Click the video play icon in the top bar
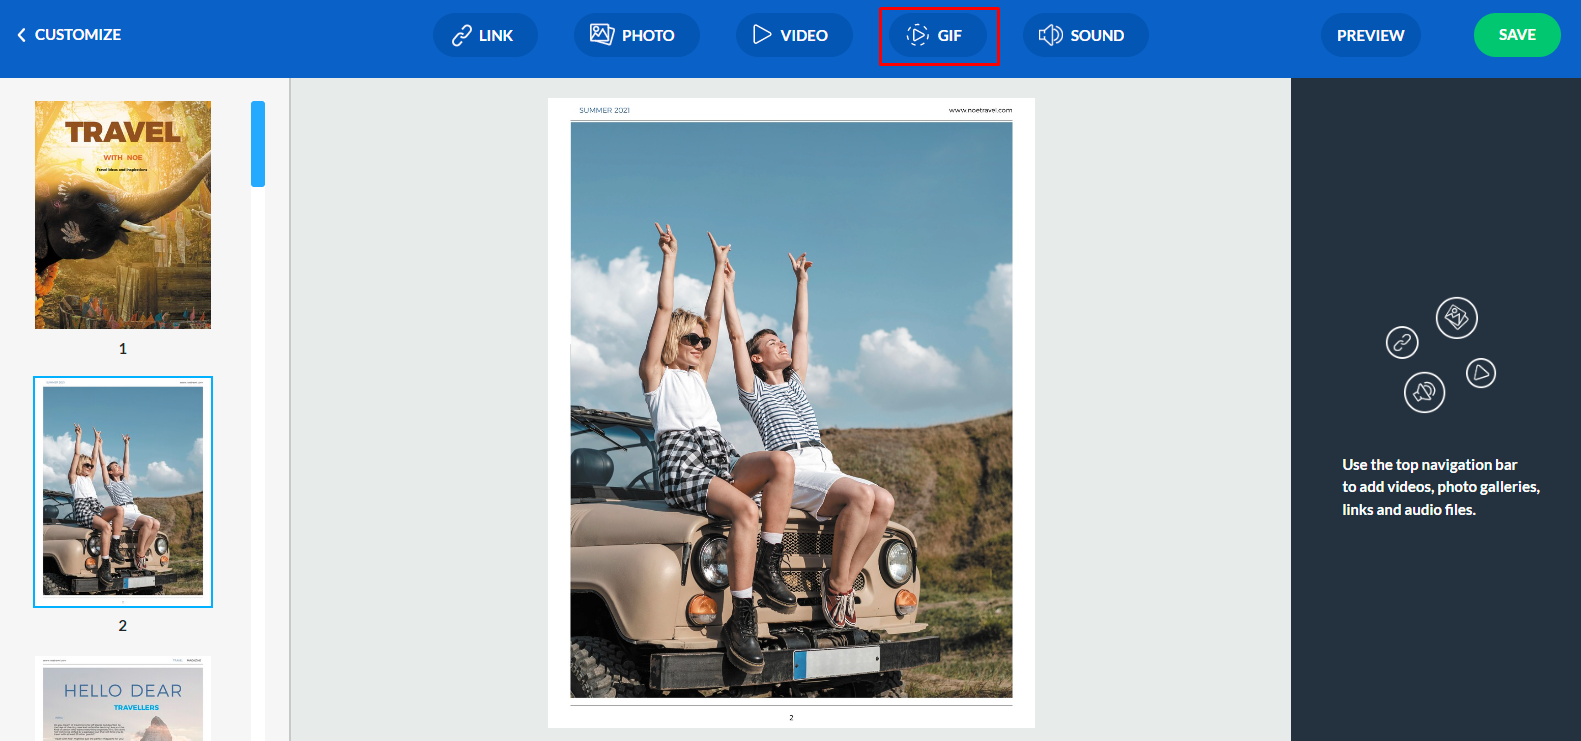Screen dimensions: 1581x741 pyautogui.click(x=762, y=35)
